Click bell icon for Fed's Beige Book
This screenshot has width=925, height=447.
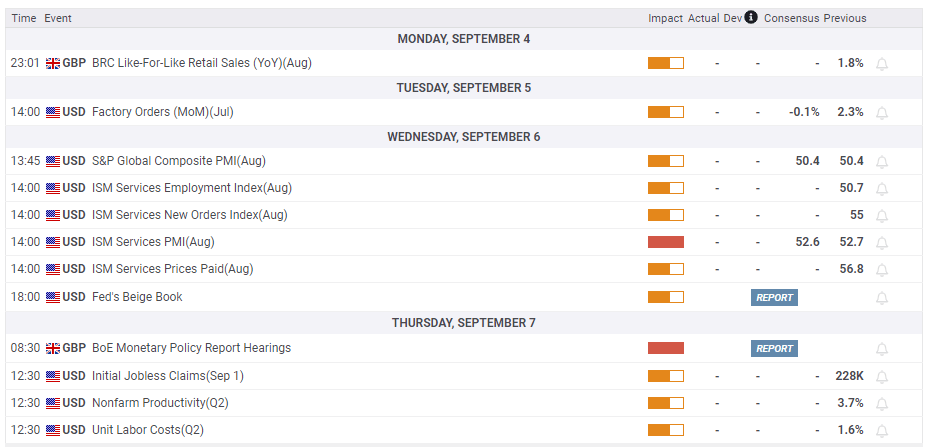pyautogui.click(x=882, y=298)
